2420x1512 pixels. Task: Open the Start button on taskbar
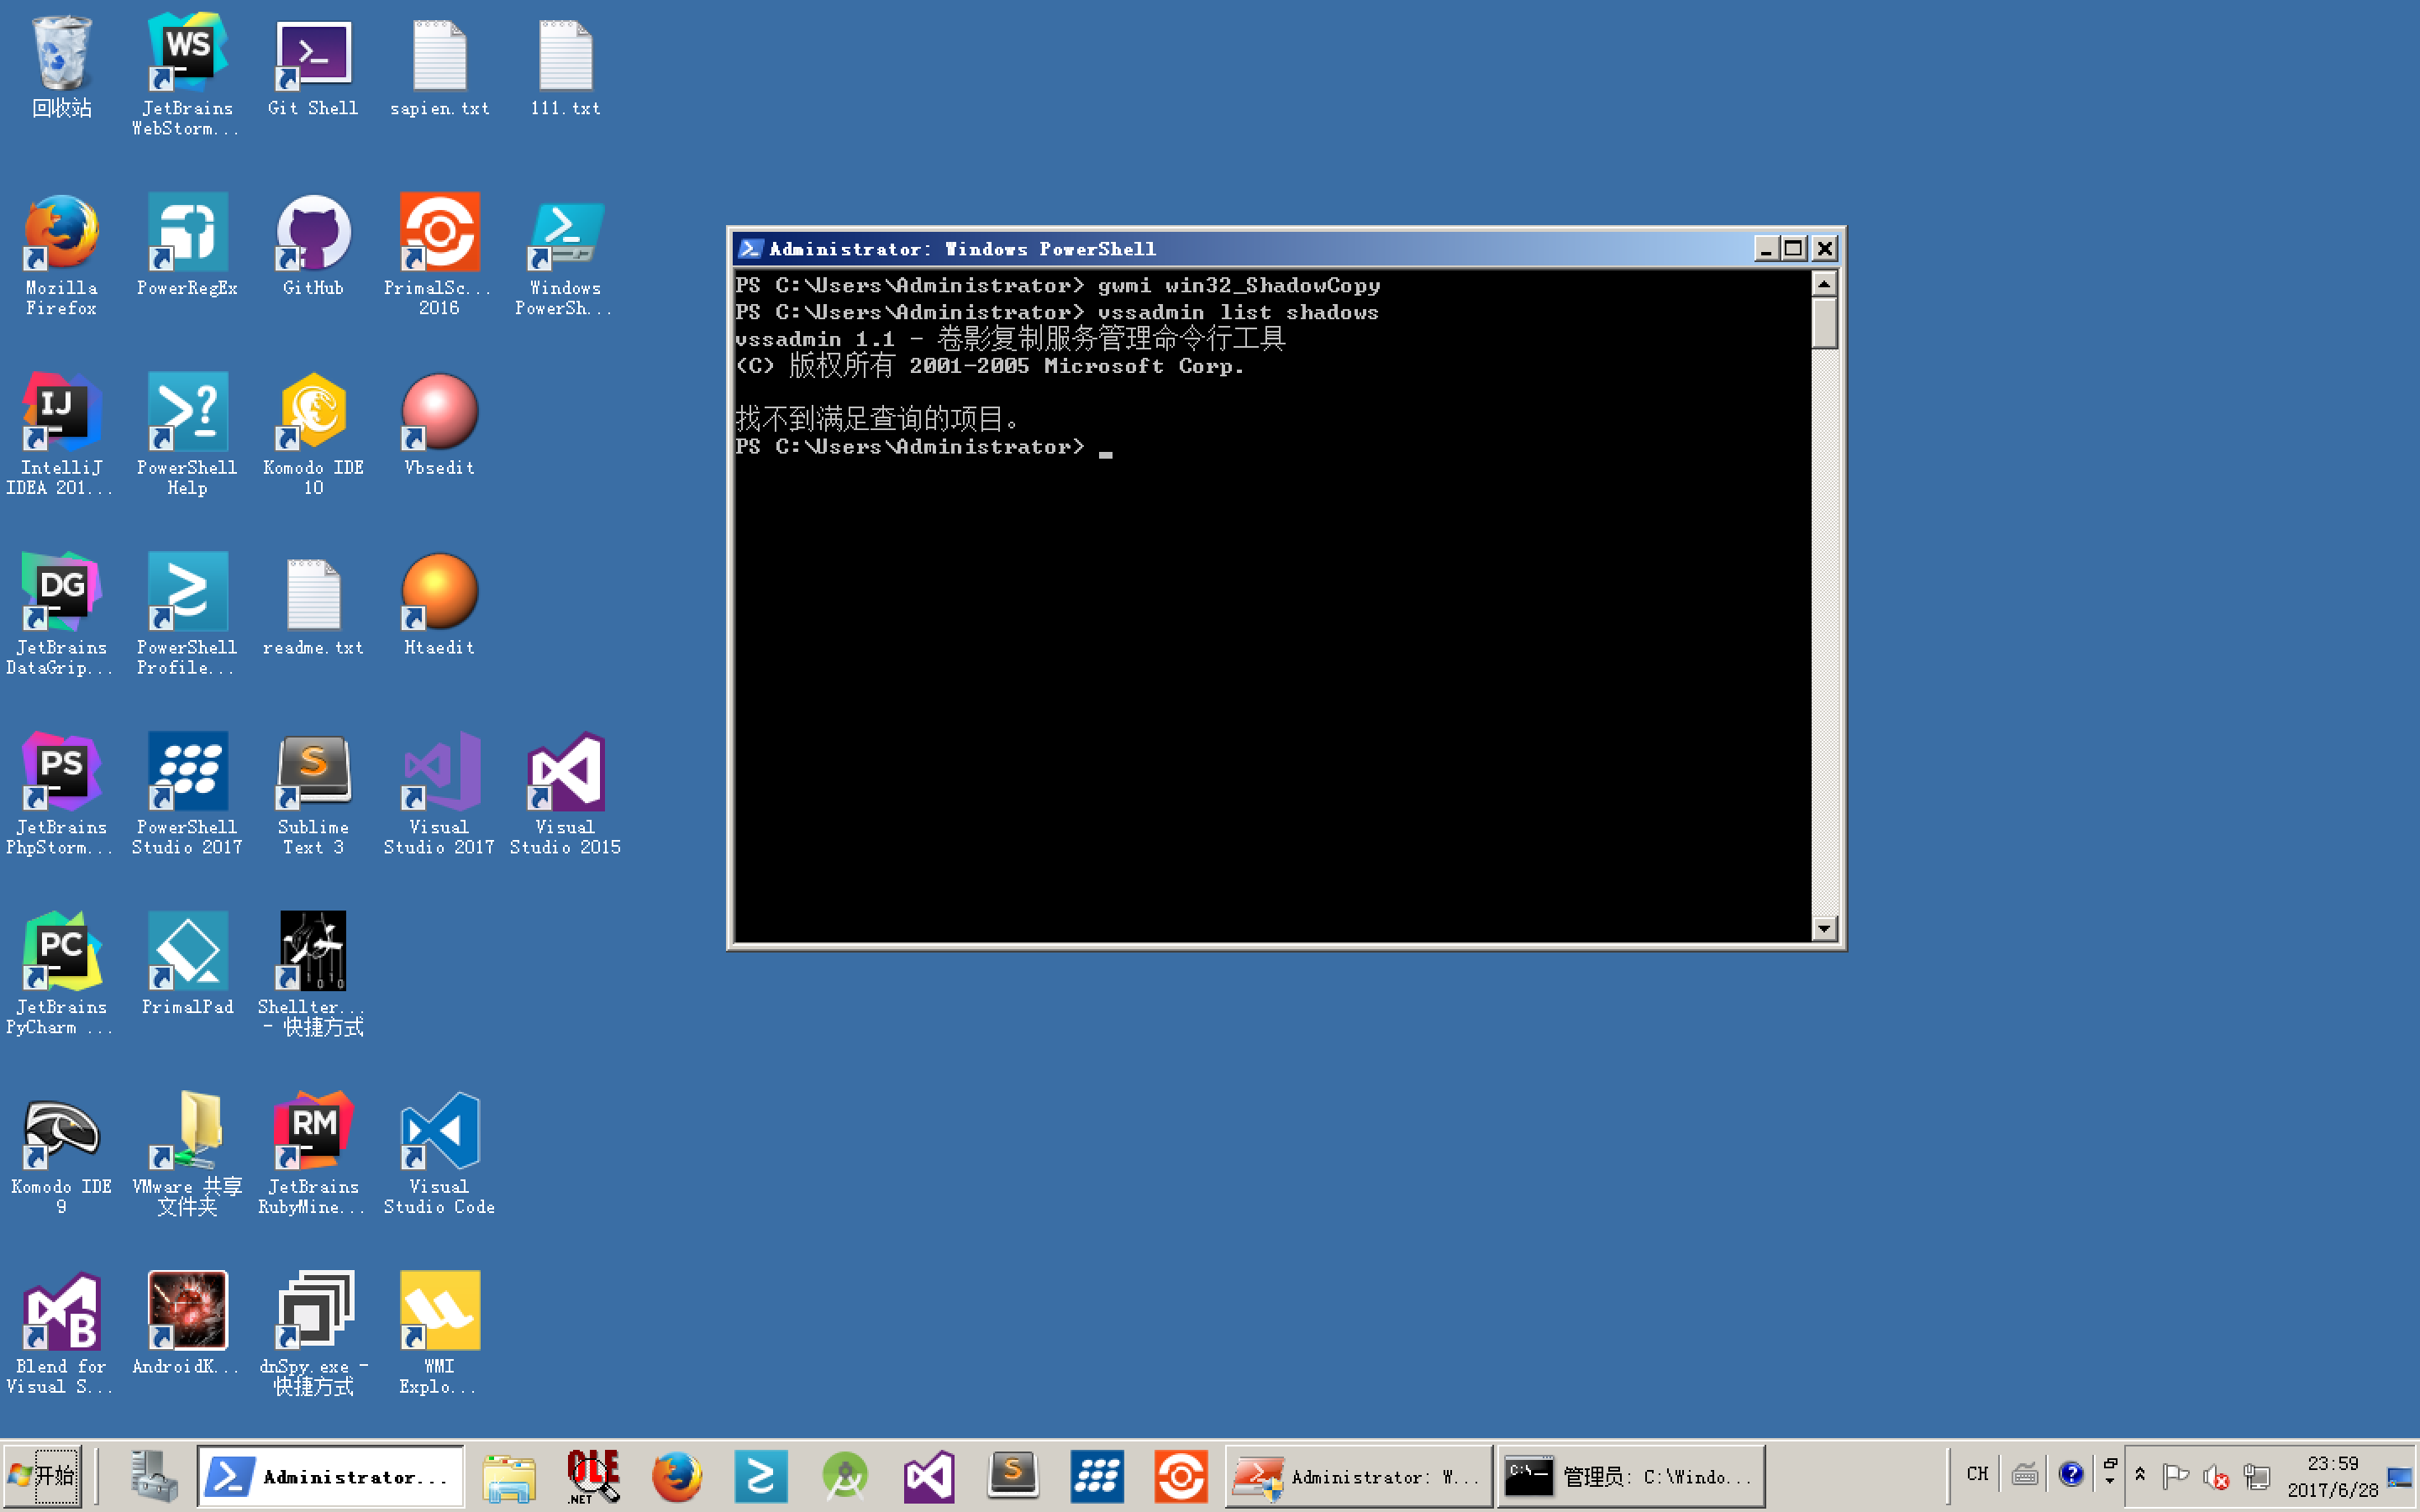[42, 1476]
